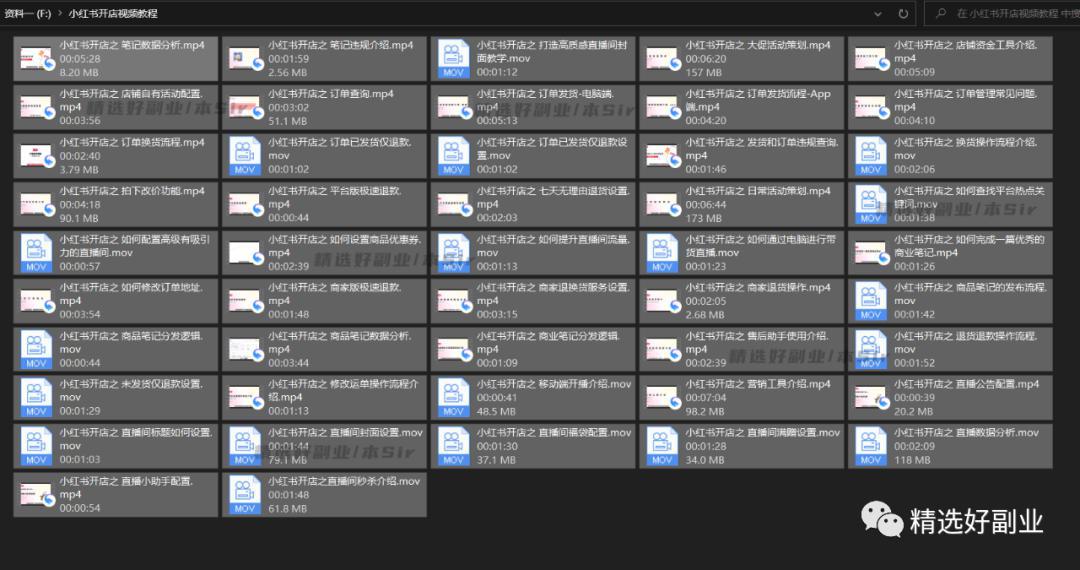Click MOV icon of 退货退款操作流程.mov

[x=871, y=350]
